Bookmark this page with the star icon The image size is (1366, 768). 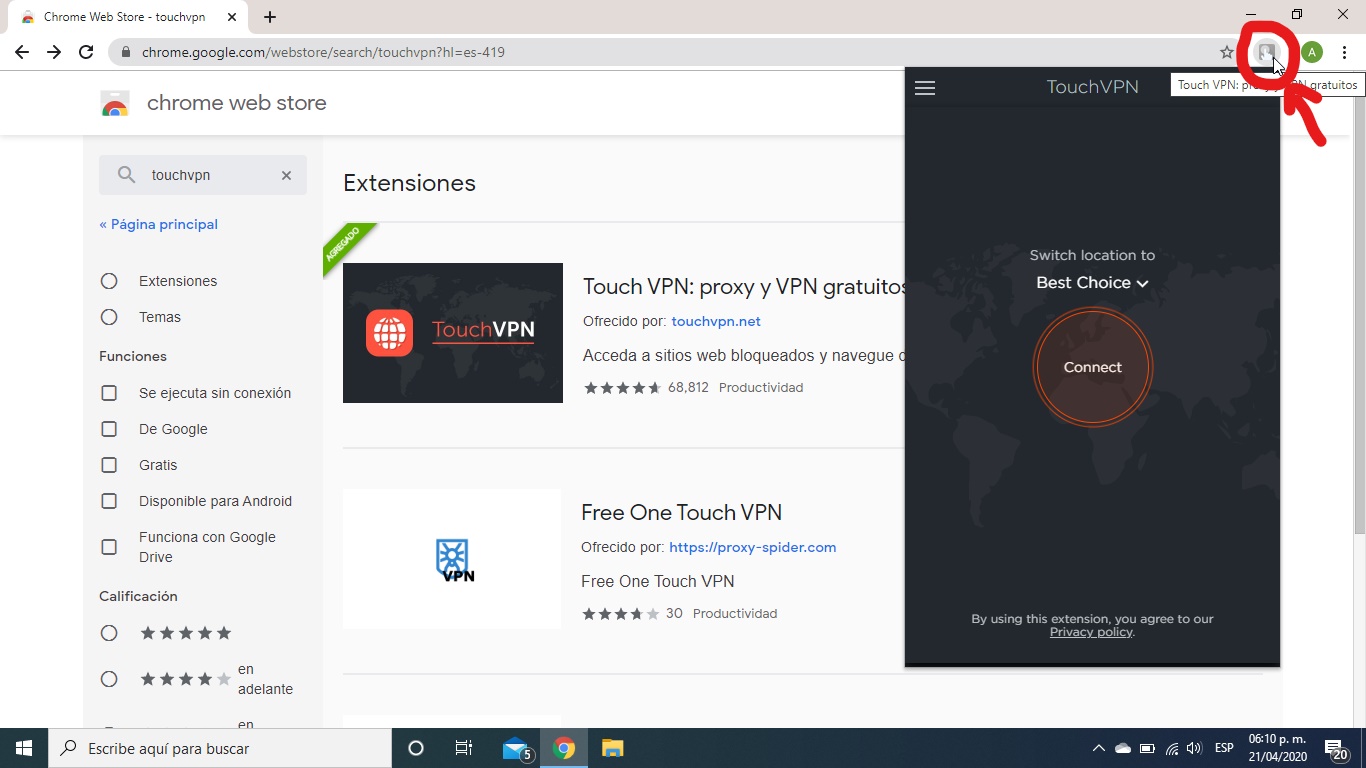coord(1227,52)
